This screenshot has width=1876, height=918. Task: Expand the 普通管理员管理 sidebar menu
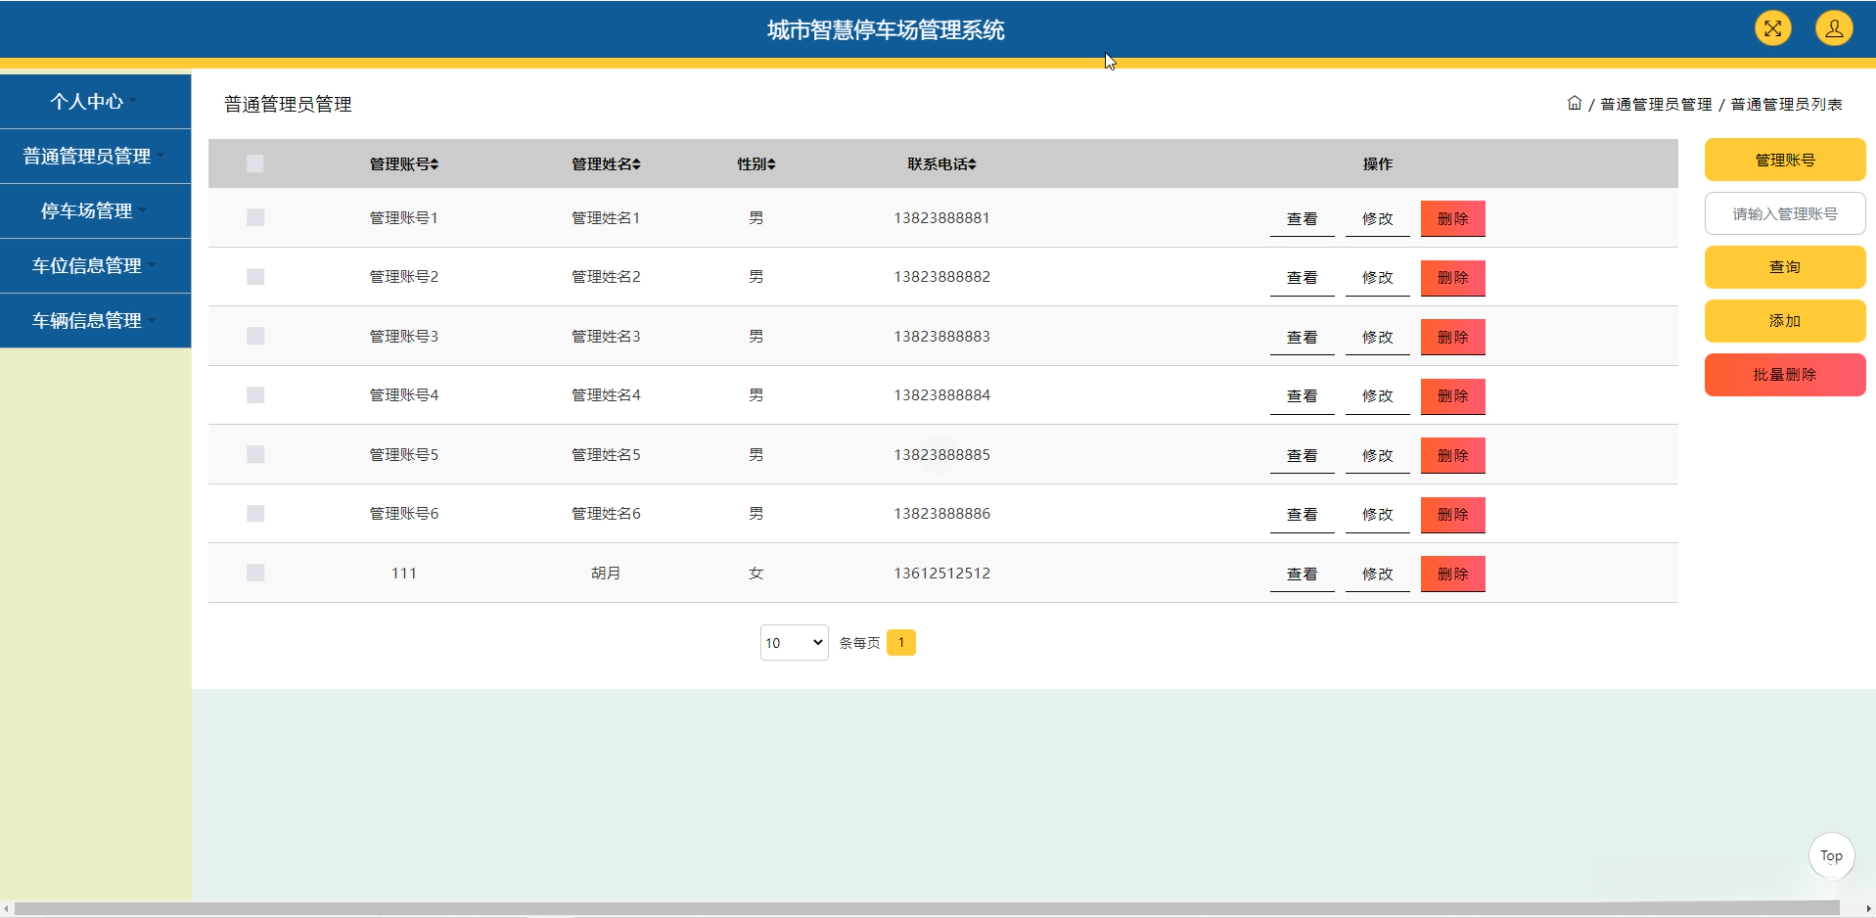95,156
